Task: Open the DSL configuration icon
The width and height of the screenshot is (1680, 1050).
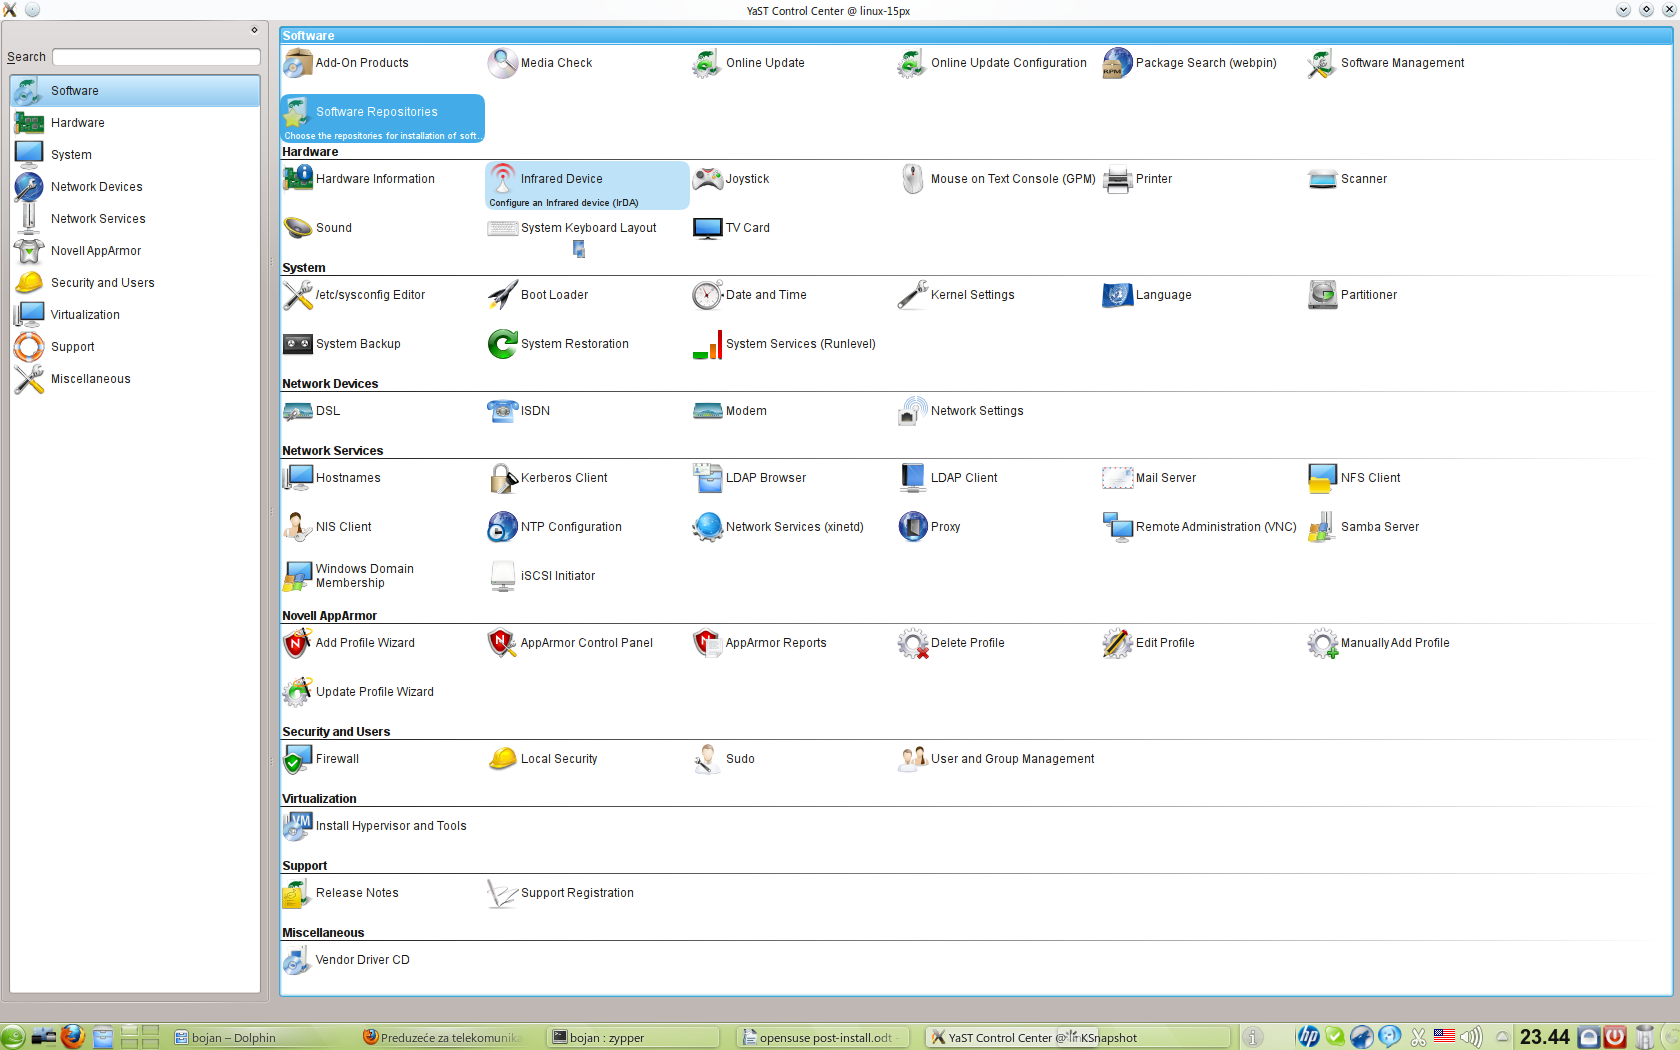Action: coord(297,411)
